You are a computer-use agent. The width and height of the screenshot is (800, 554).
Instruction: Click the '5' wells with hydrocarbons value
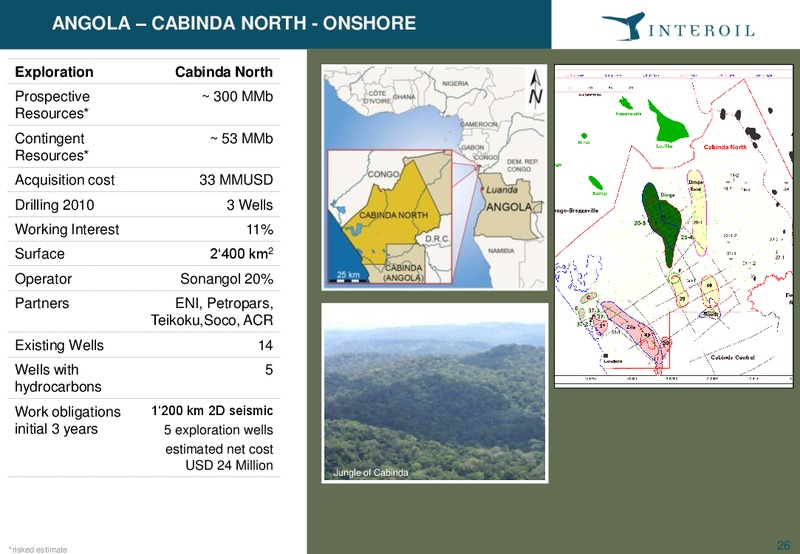(269, 370)
